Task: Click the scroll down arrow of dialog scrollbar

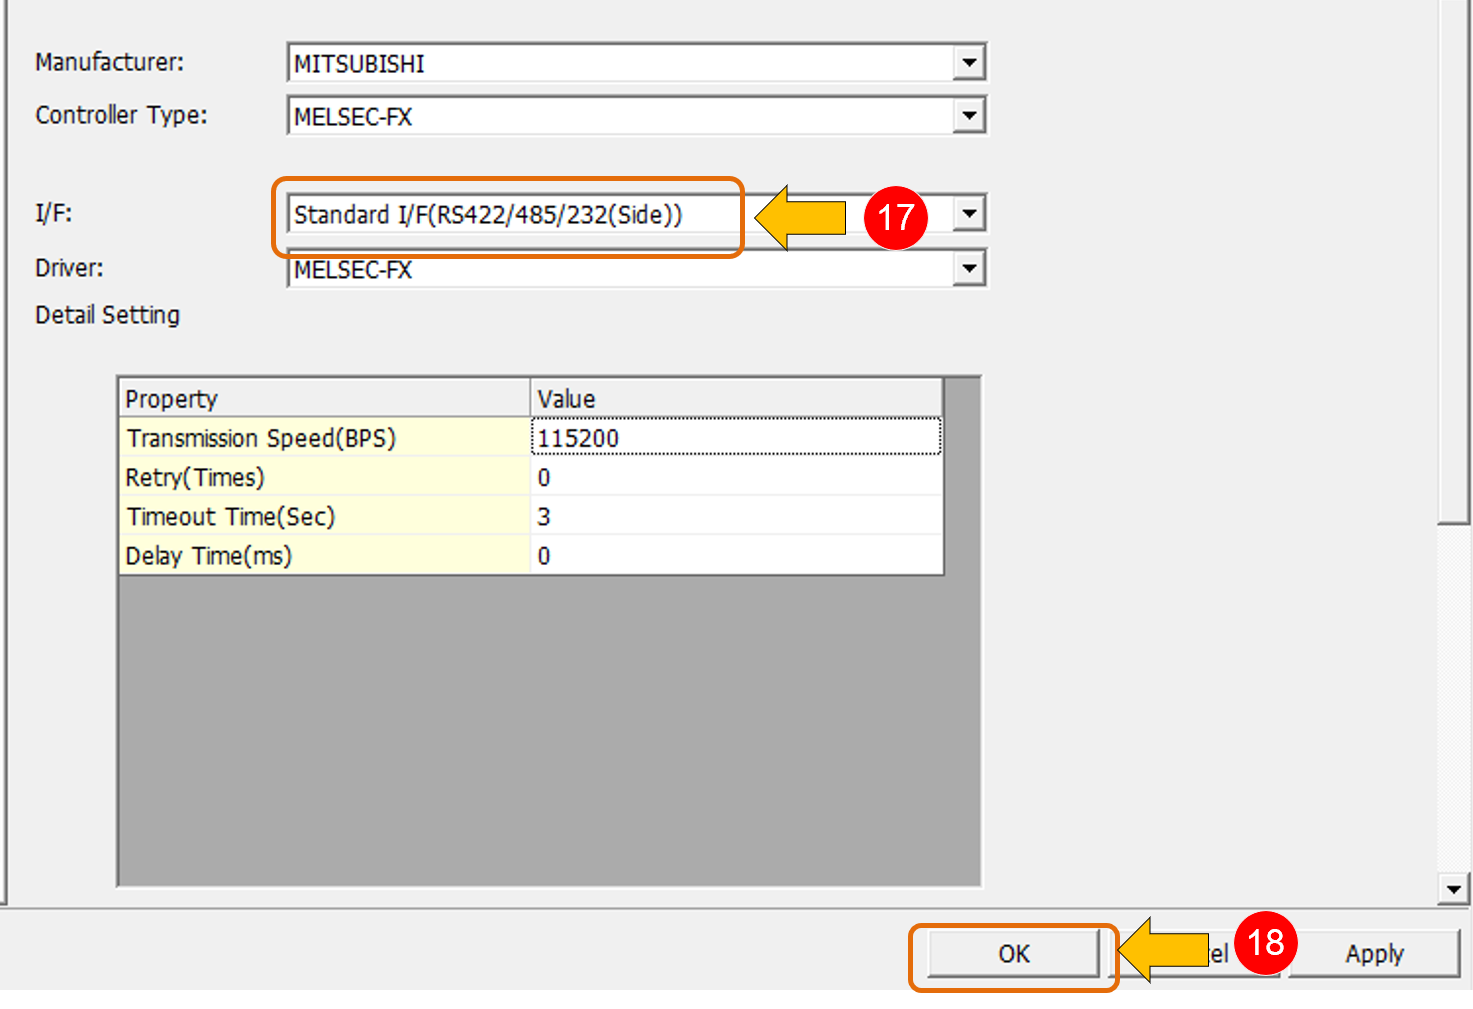Action: 1453,888
